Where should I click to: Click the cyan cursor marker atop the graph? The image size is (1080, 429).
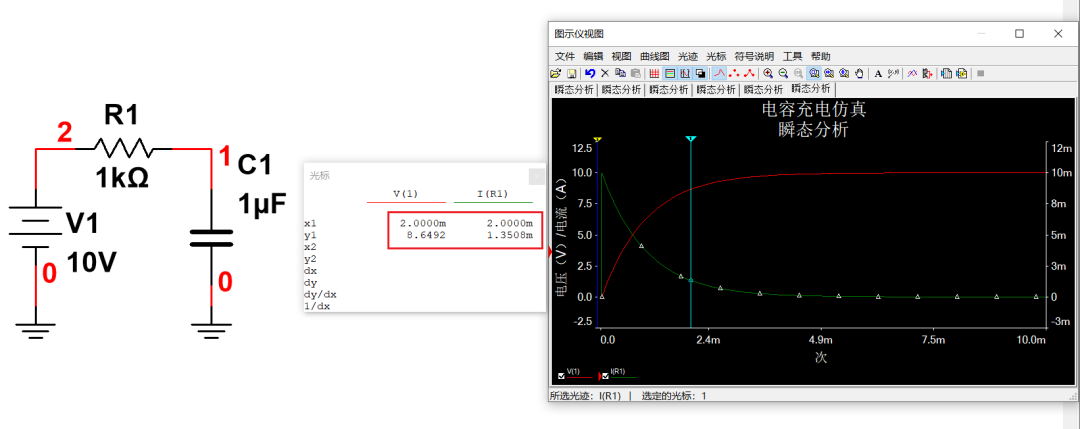coord(690,139)
